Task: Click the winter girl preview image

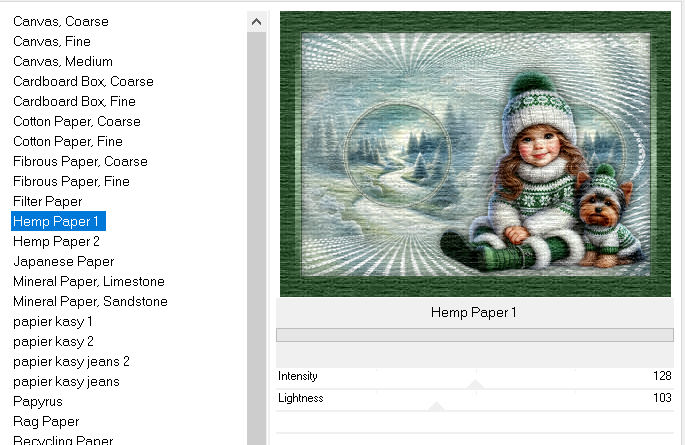Action: (475, 154)
